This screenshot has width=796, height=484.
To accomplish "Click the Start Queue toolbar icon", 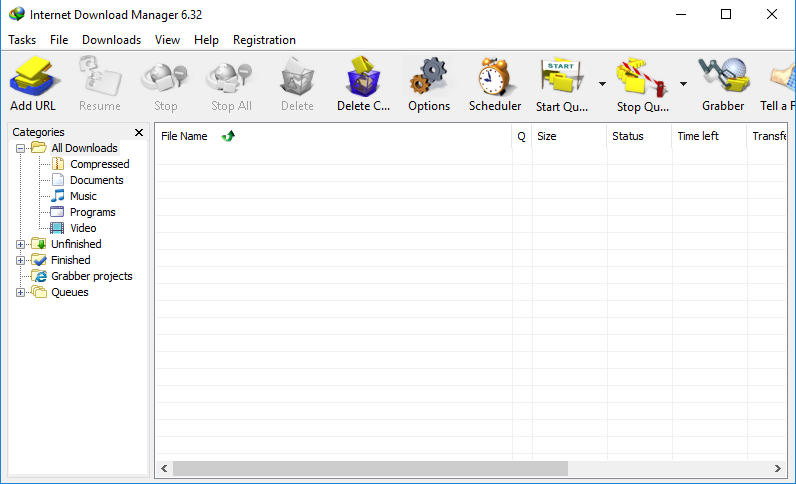I will (562, 76).
